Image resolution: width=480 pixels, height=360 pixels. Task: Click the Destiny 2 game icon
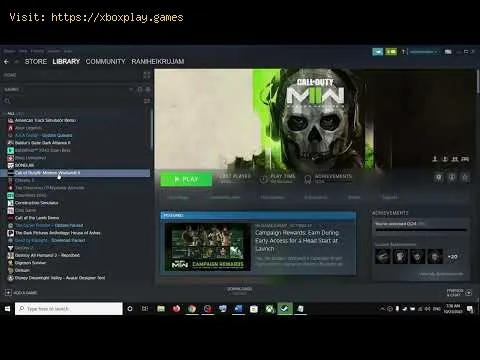tap(11, 248)
